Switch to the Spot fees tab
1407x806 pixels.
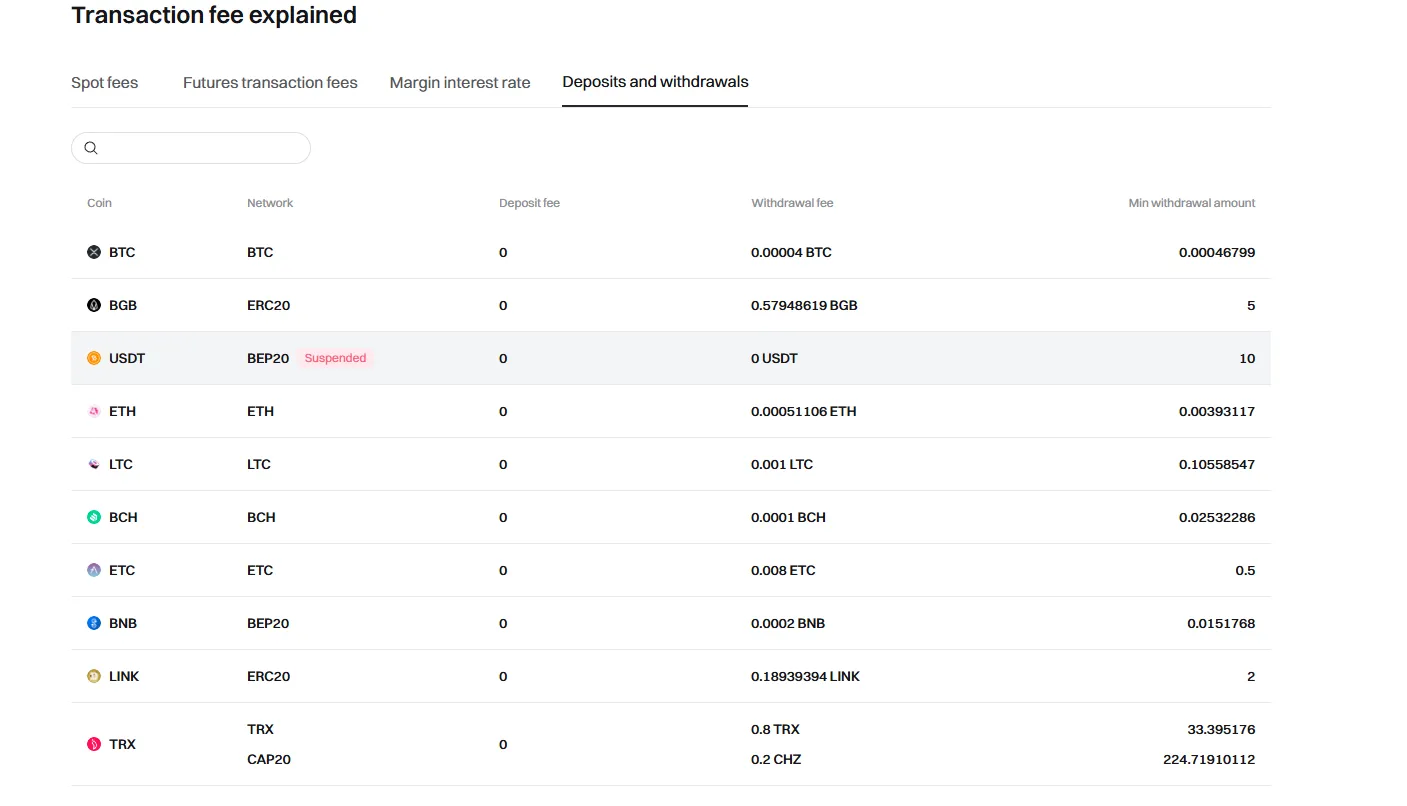point(105,83)
